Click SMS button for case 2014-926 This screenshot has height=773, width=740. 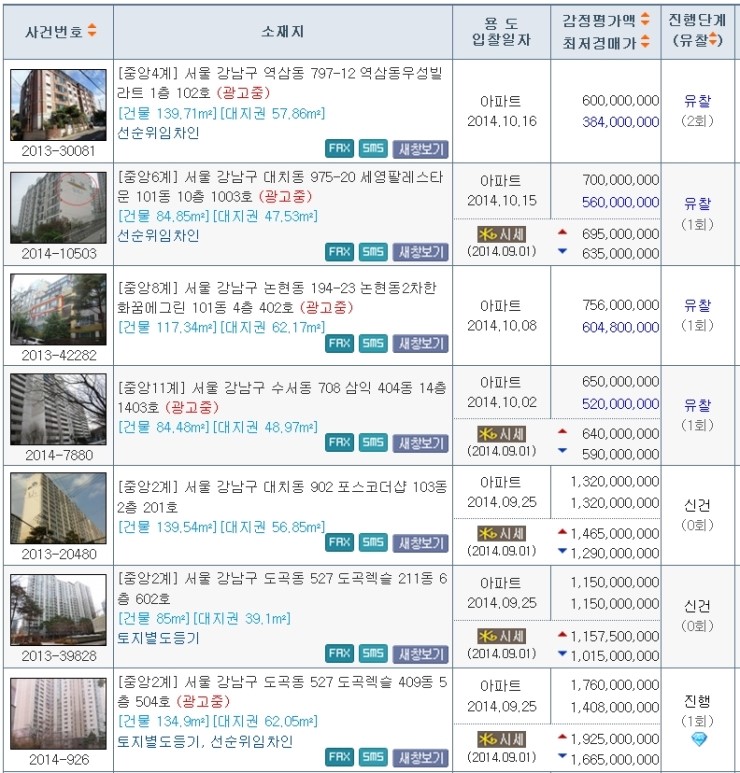pos(373,757)
